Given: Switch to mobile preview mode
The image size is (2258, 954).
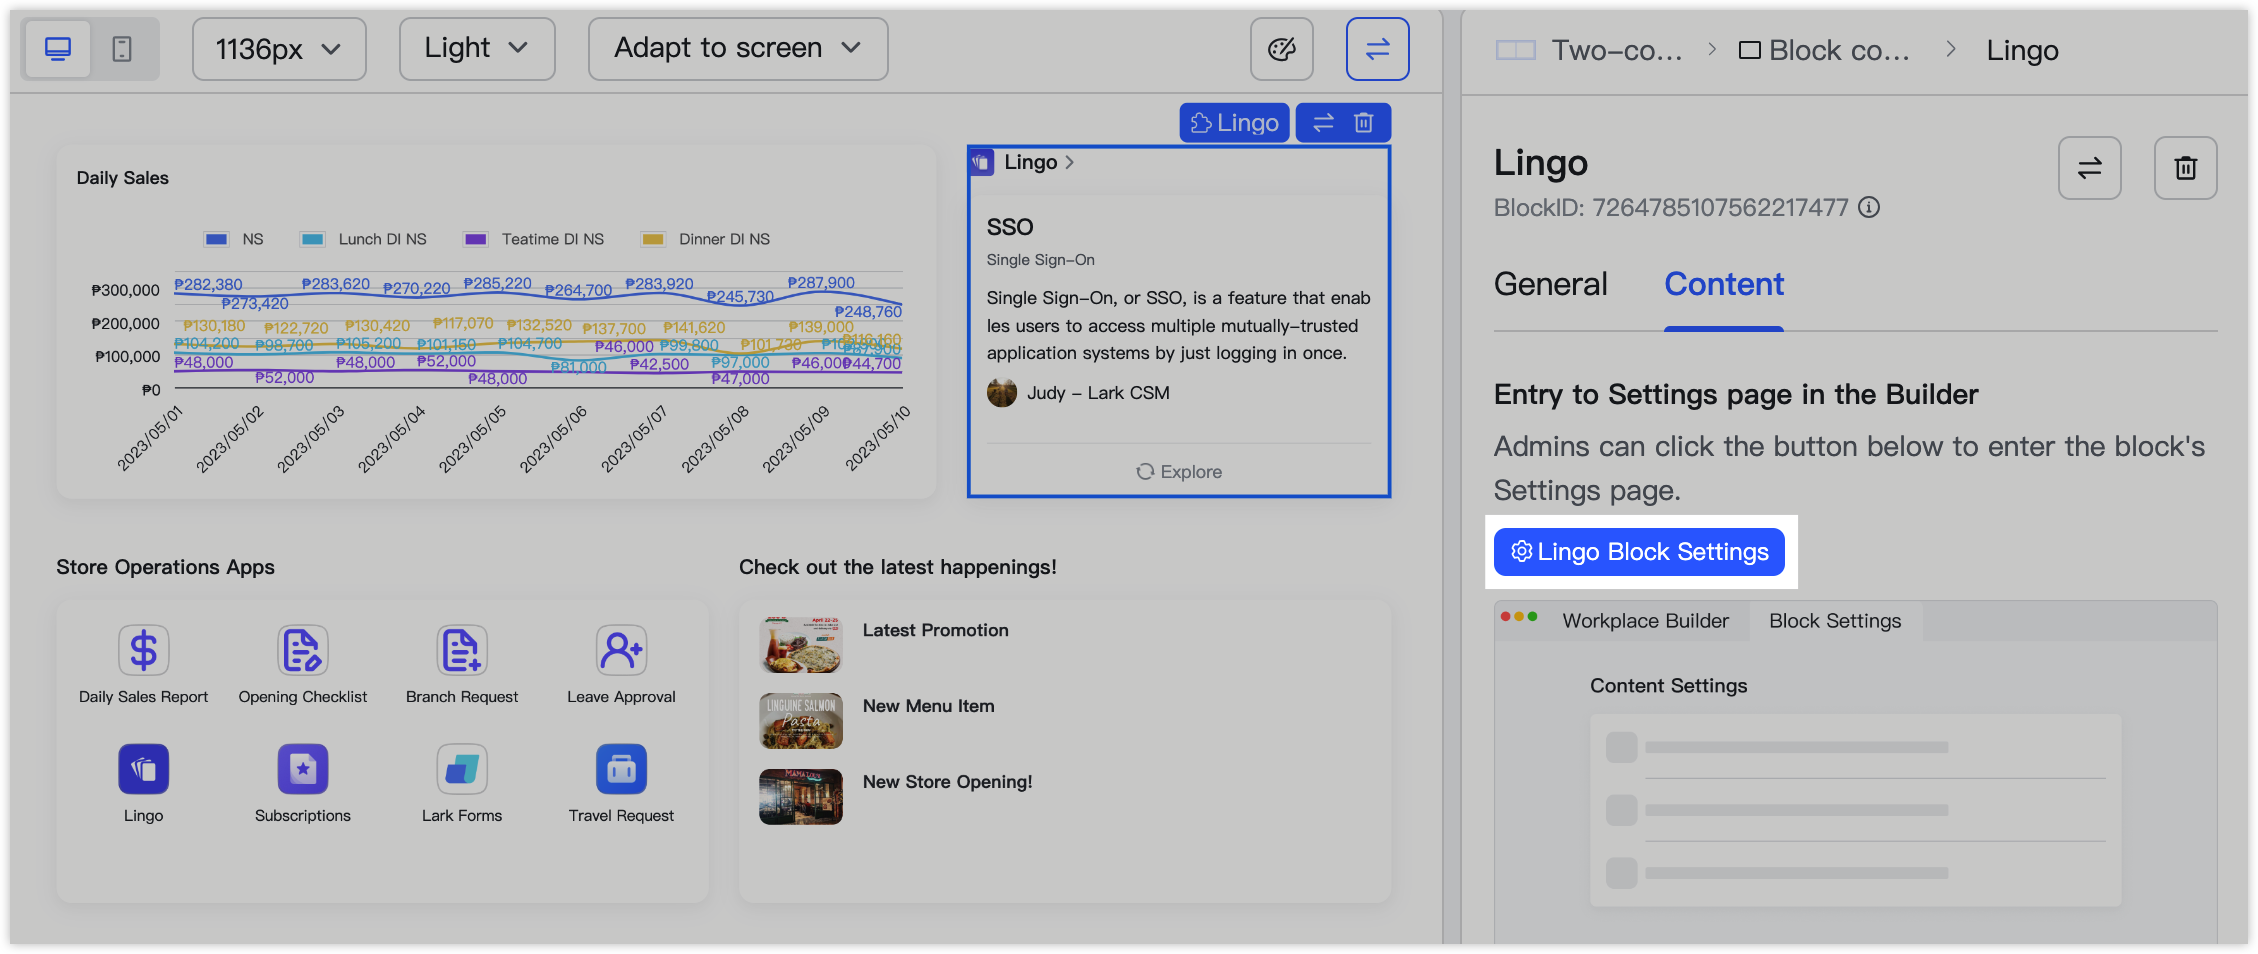Looking at the screenshot, I should click(122, 49).
